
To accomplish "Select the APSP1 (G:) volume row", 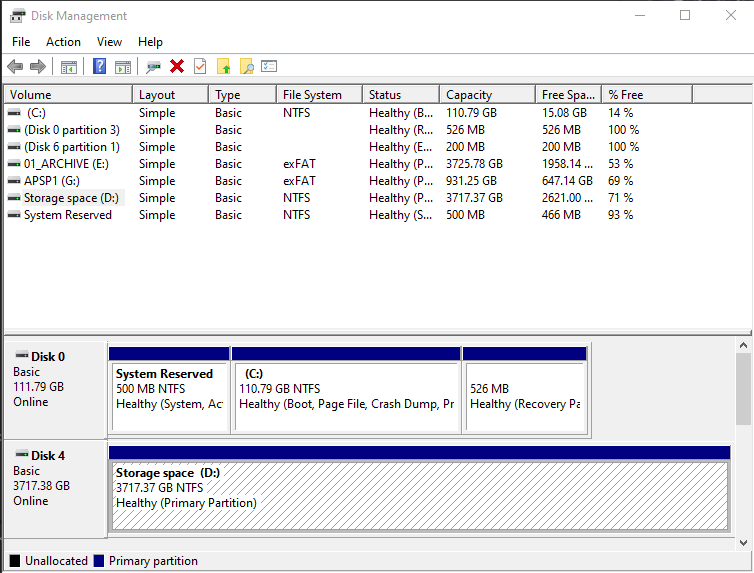I will coord(378,181).
